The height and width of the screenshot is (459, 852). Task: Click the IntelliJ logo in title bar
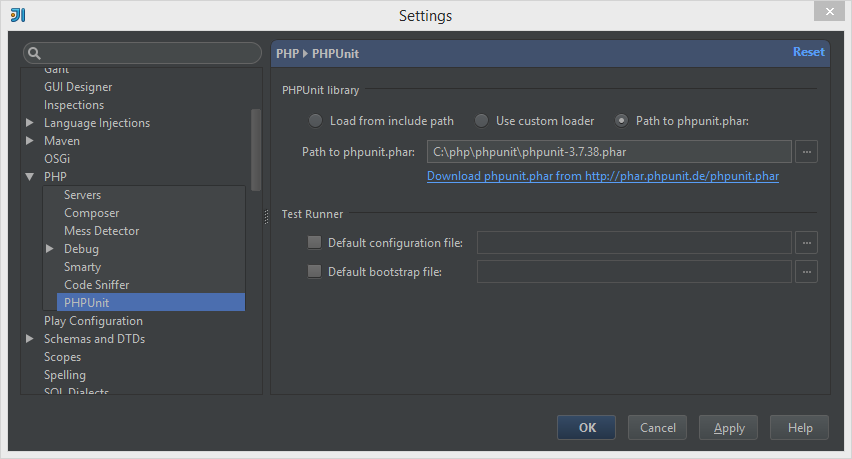pyautogui.click(x=18, y=15)
